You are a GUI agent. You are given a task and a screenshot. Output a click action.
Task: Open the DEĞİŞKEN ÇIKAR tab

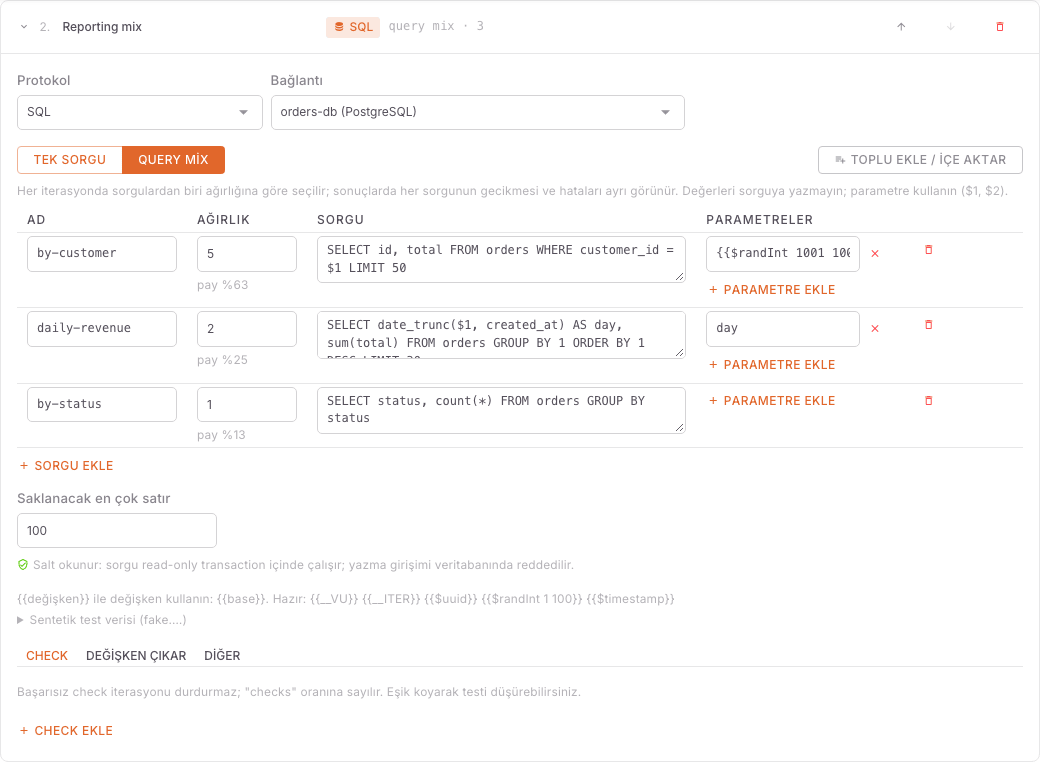(136, 656)
